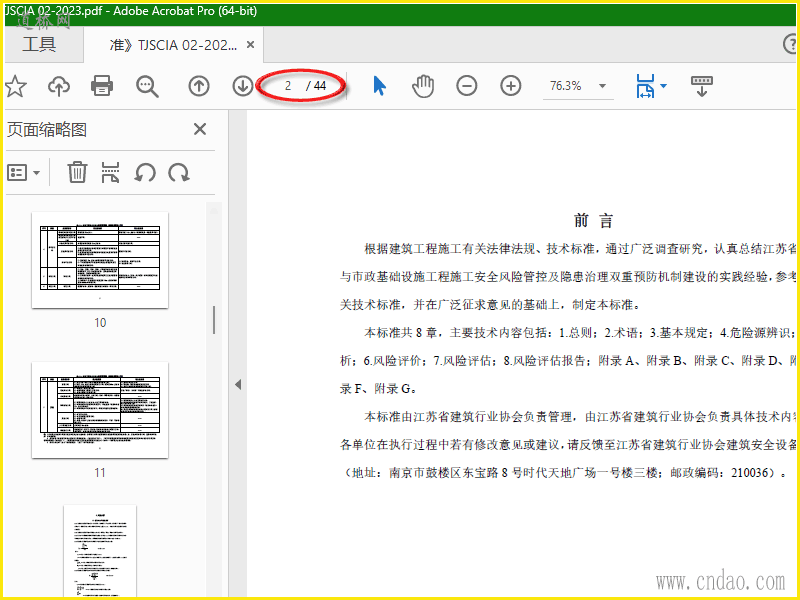Bookmark the file with the star icon

point(15,86)
